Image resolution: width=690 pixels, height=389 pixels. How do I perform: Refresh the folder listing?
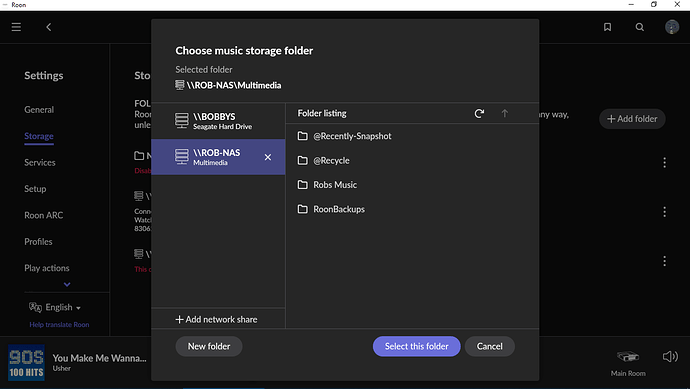coord(479,114)
